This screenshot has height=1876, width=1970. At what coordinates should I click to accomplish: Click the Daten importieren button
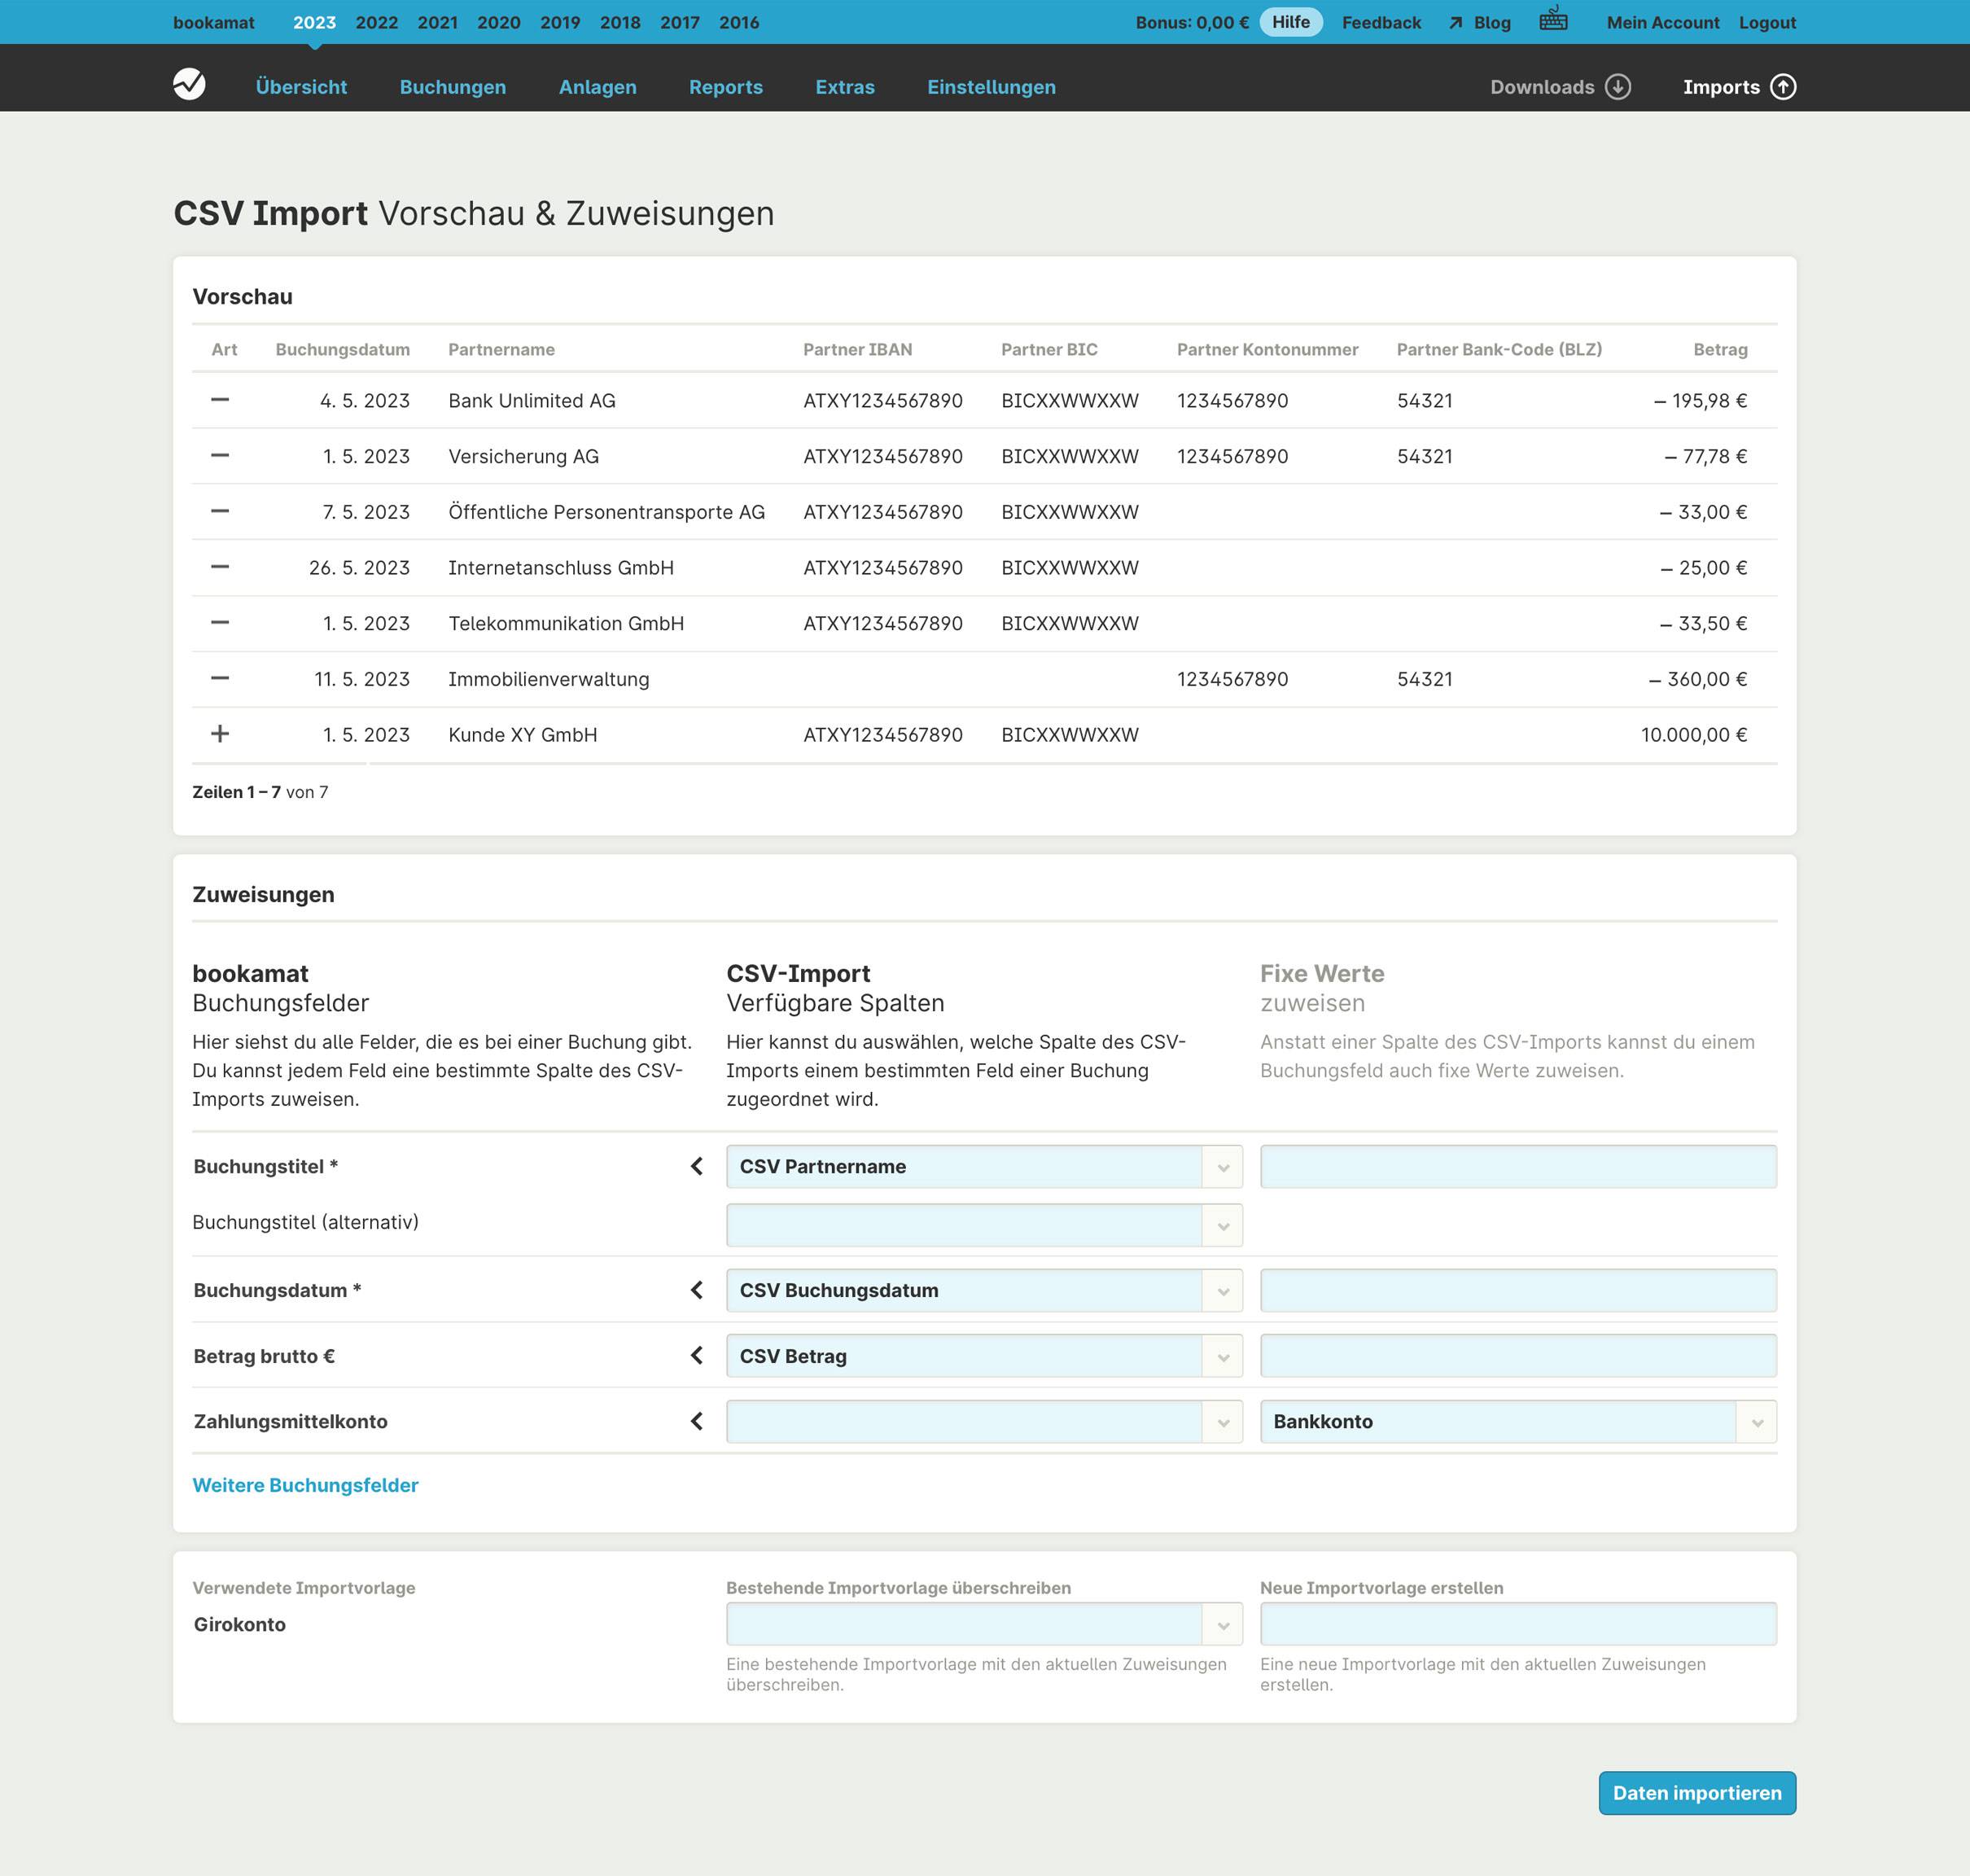point(1697,1793)
